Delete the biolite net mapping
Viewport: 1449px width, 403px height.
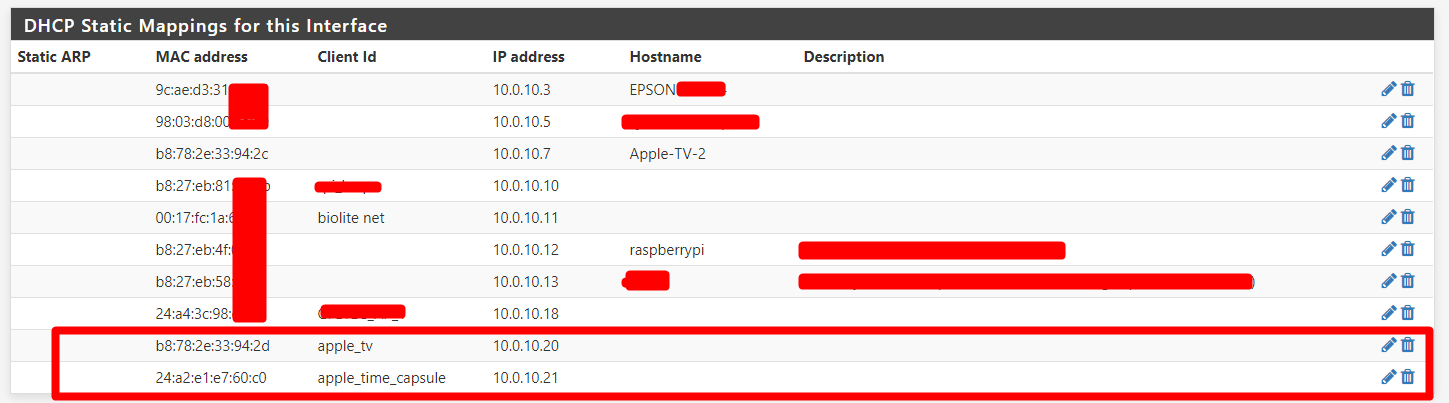click(x=1408, y=217)
